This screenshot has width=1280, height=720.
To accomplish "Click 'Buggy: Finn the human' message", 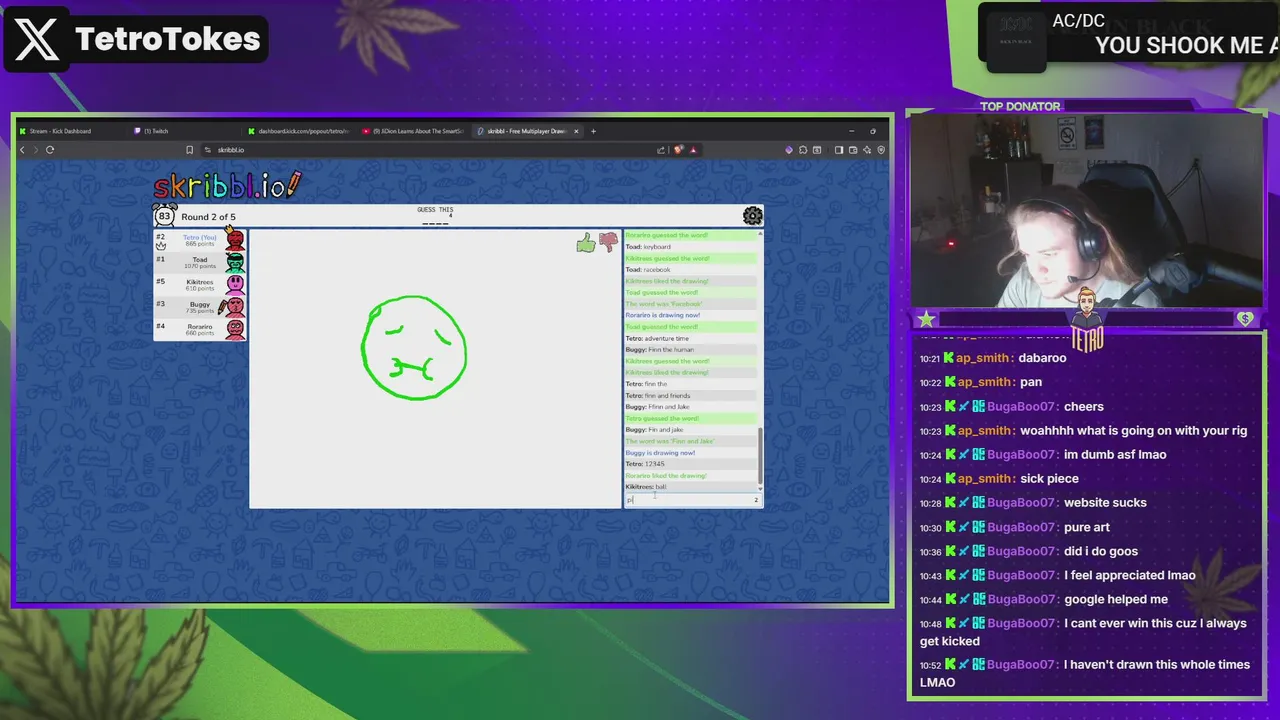I will tap(657, 350).
